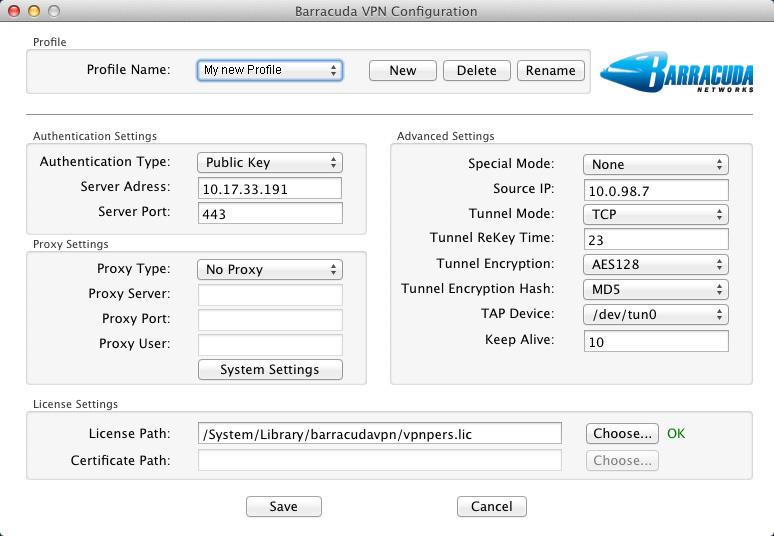
Task: Cancel the configuration dialog
Action: point(492,506)
